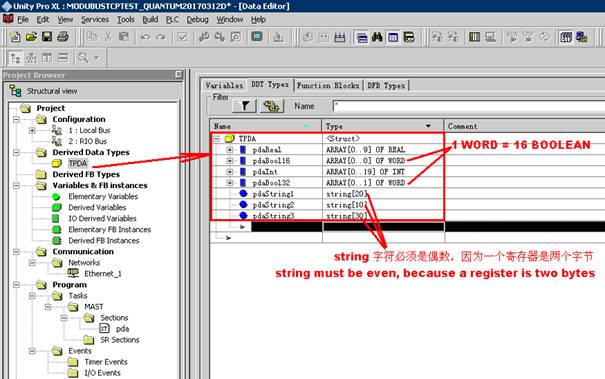Collapse the Communication tree folder

coord(16,252)
